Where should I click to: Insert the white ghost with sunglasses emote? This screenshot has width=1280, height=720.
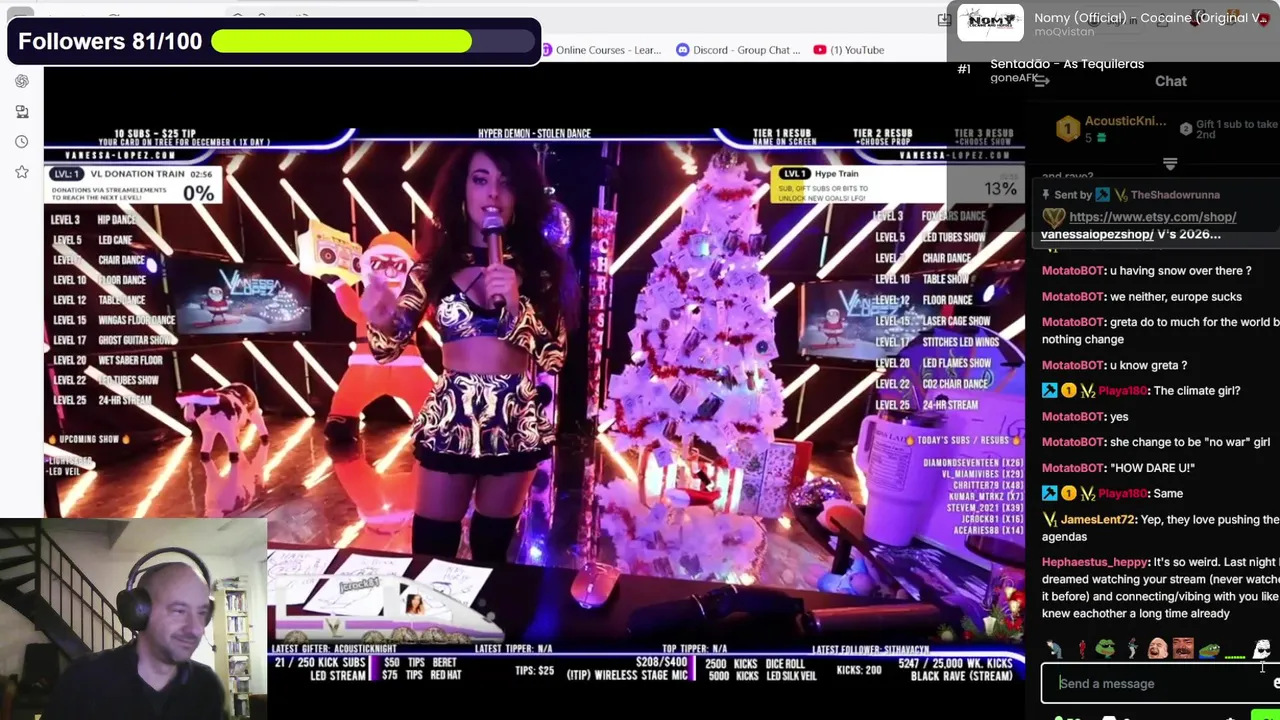[x=1262, y=650]
